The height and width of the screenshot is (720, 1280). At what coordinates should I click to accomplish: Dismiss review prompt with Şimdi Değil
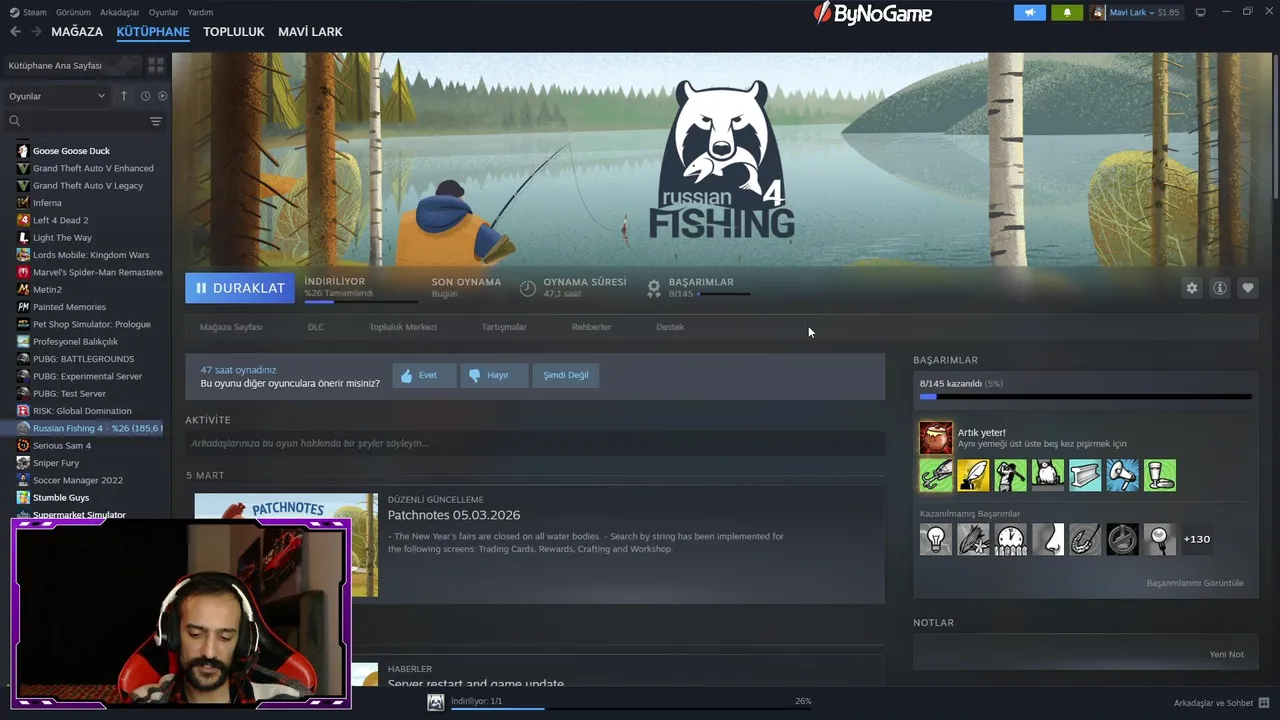pyautogui.click(x=566, y=375)
